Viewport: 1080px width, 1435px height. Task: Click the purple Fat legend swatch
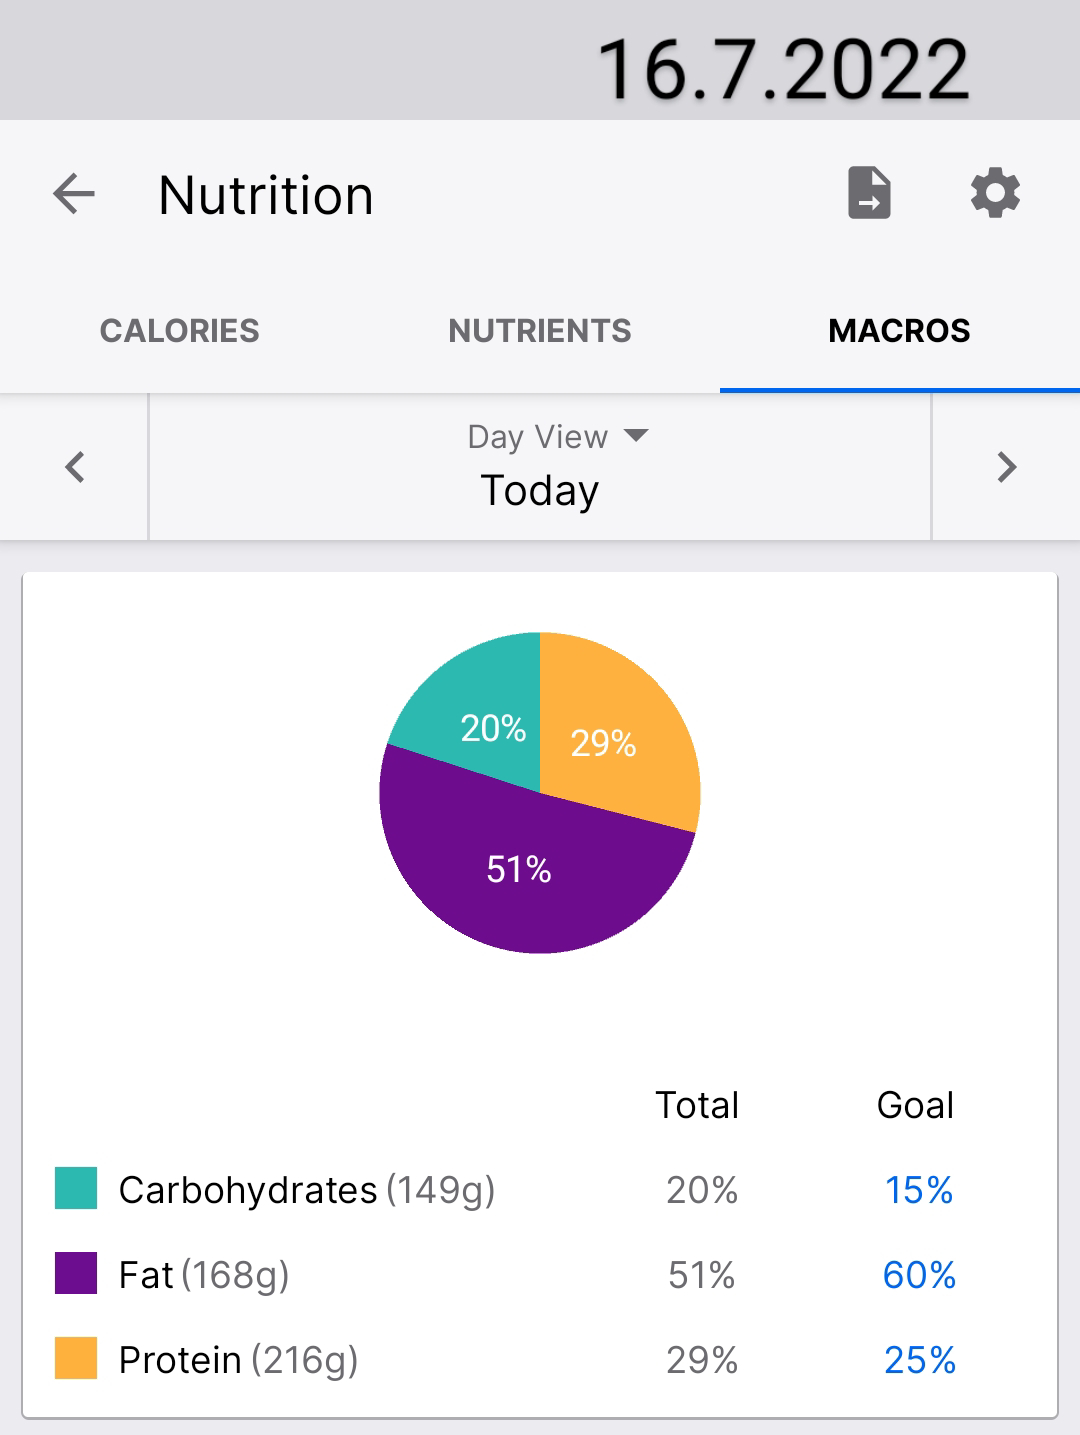(x=76, y=1274)
